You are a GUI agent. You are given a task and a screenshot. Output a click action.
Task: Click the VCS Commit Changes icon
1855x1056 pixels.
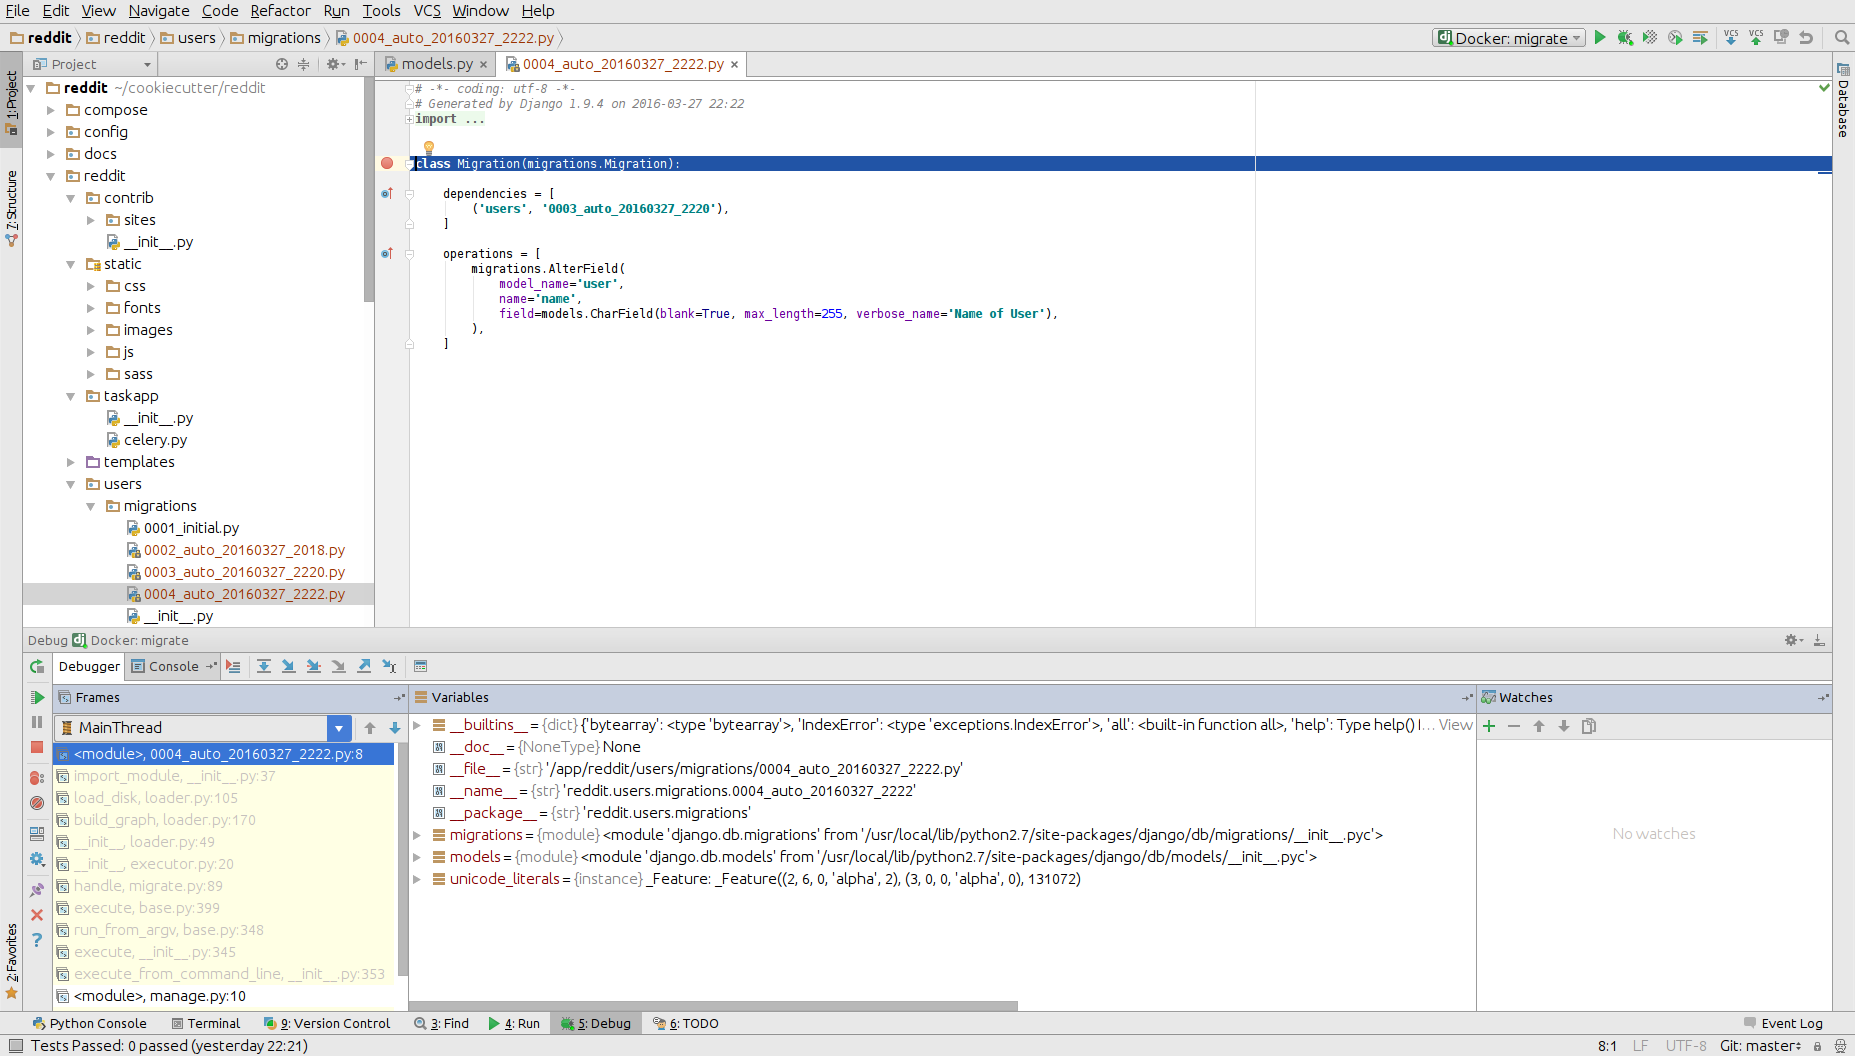tap(1756, 38)
